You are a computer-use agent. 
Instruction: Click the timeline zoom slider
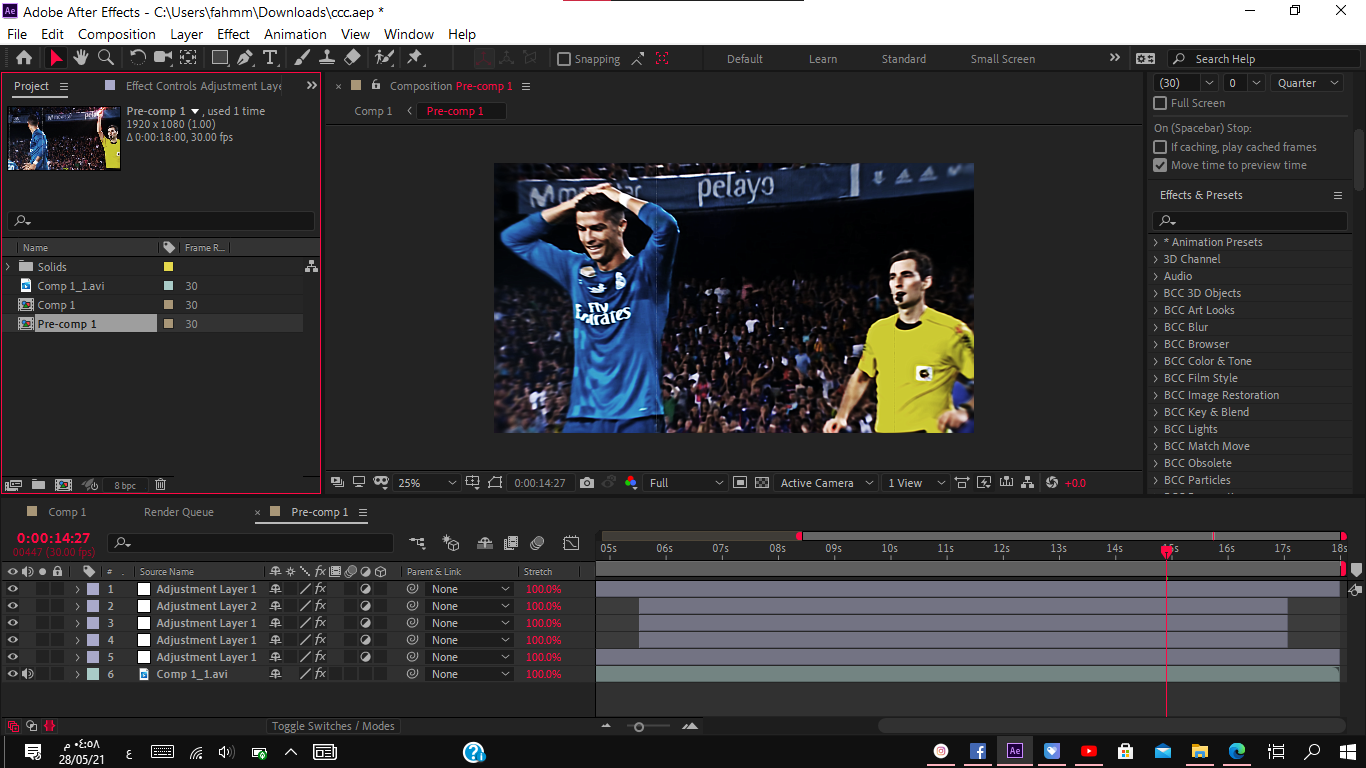(639, 727)
